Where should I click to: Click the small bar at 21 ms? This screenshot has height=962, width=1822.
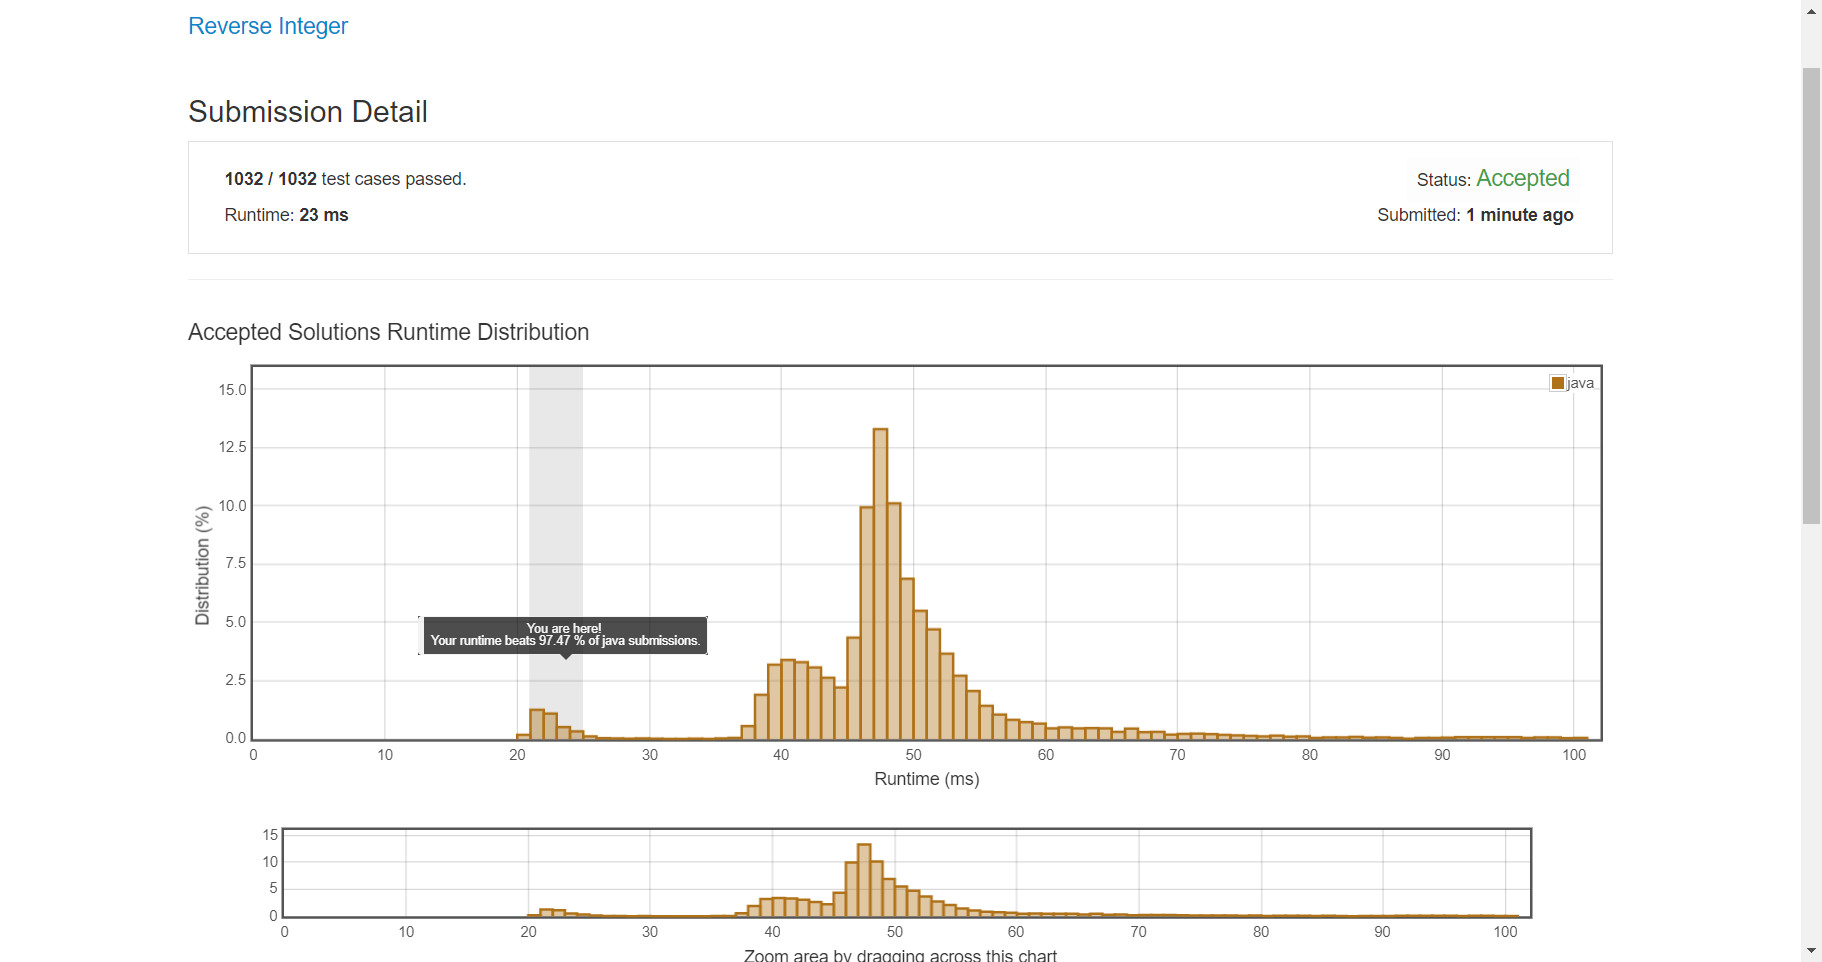536,725
